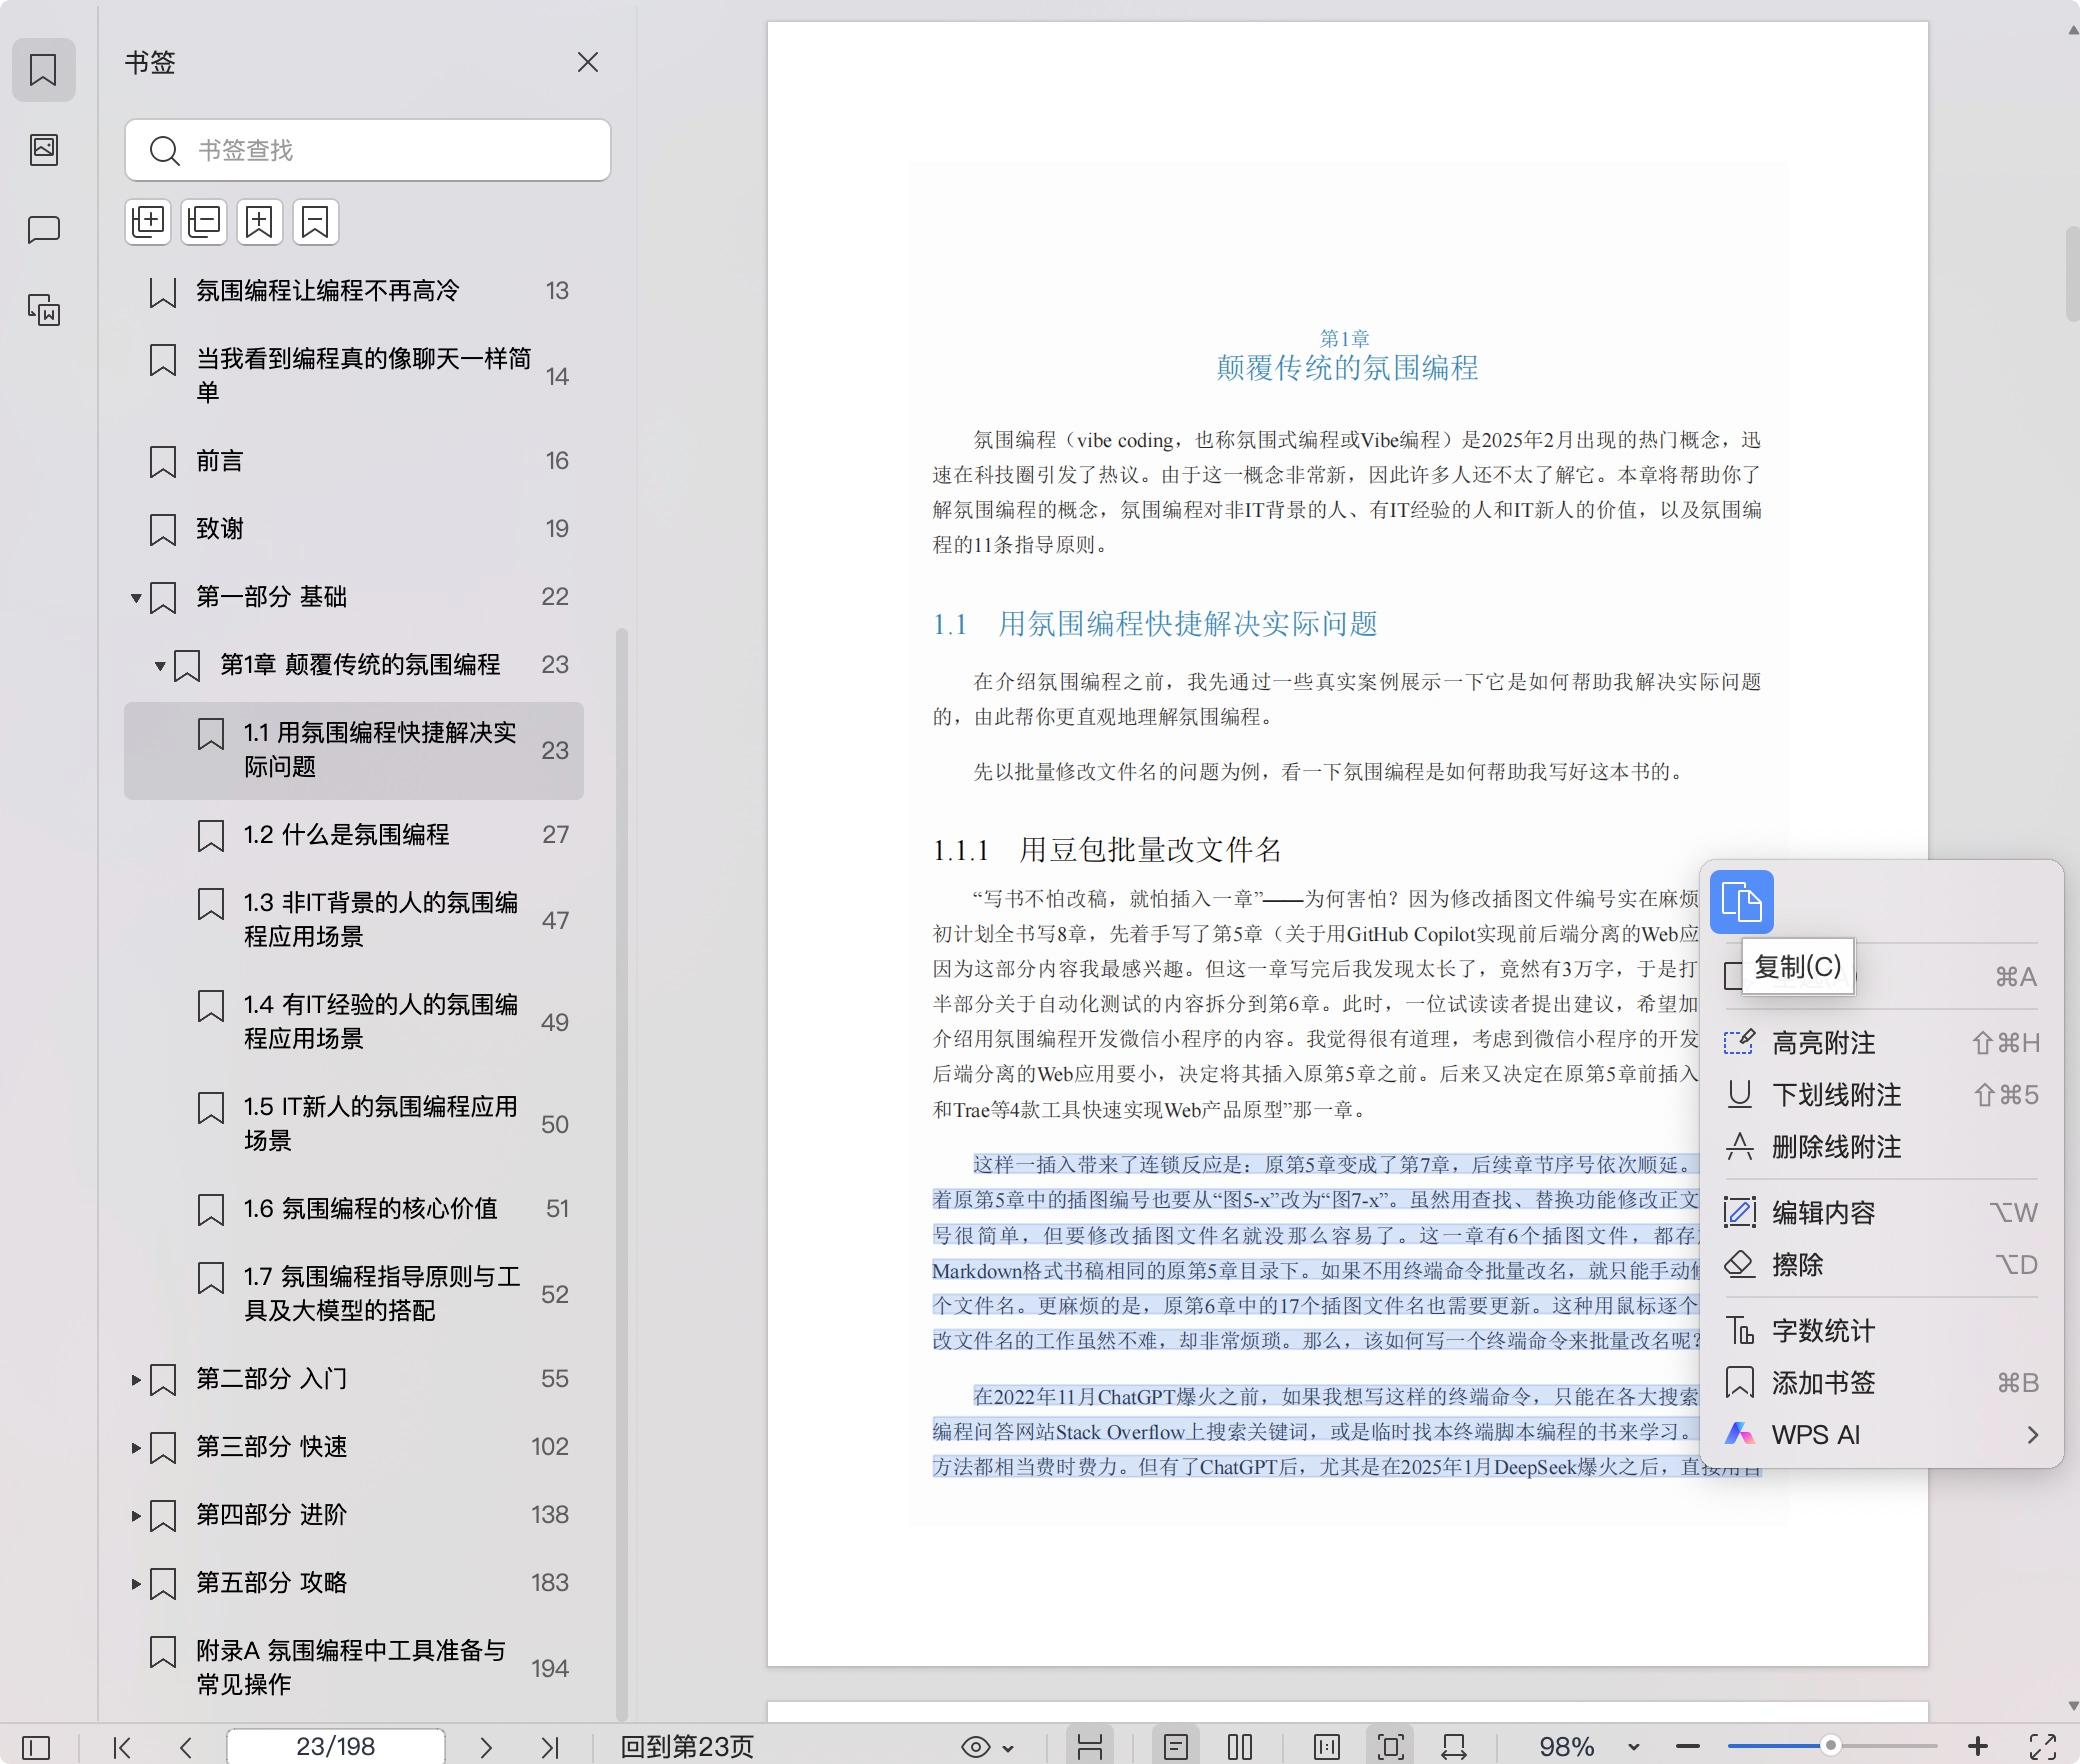
Task: Toggle the single-page view mode
Action: 1176,1746
